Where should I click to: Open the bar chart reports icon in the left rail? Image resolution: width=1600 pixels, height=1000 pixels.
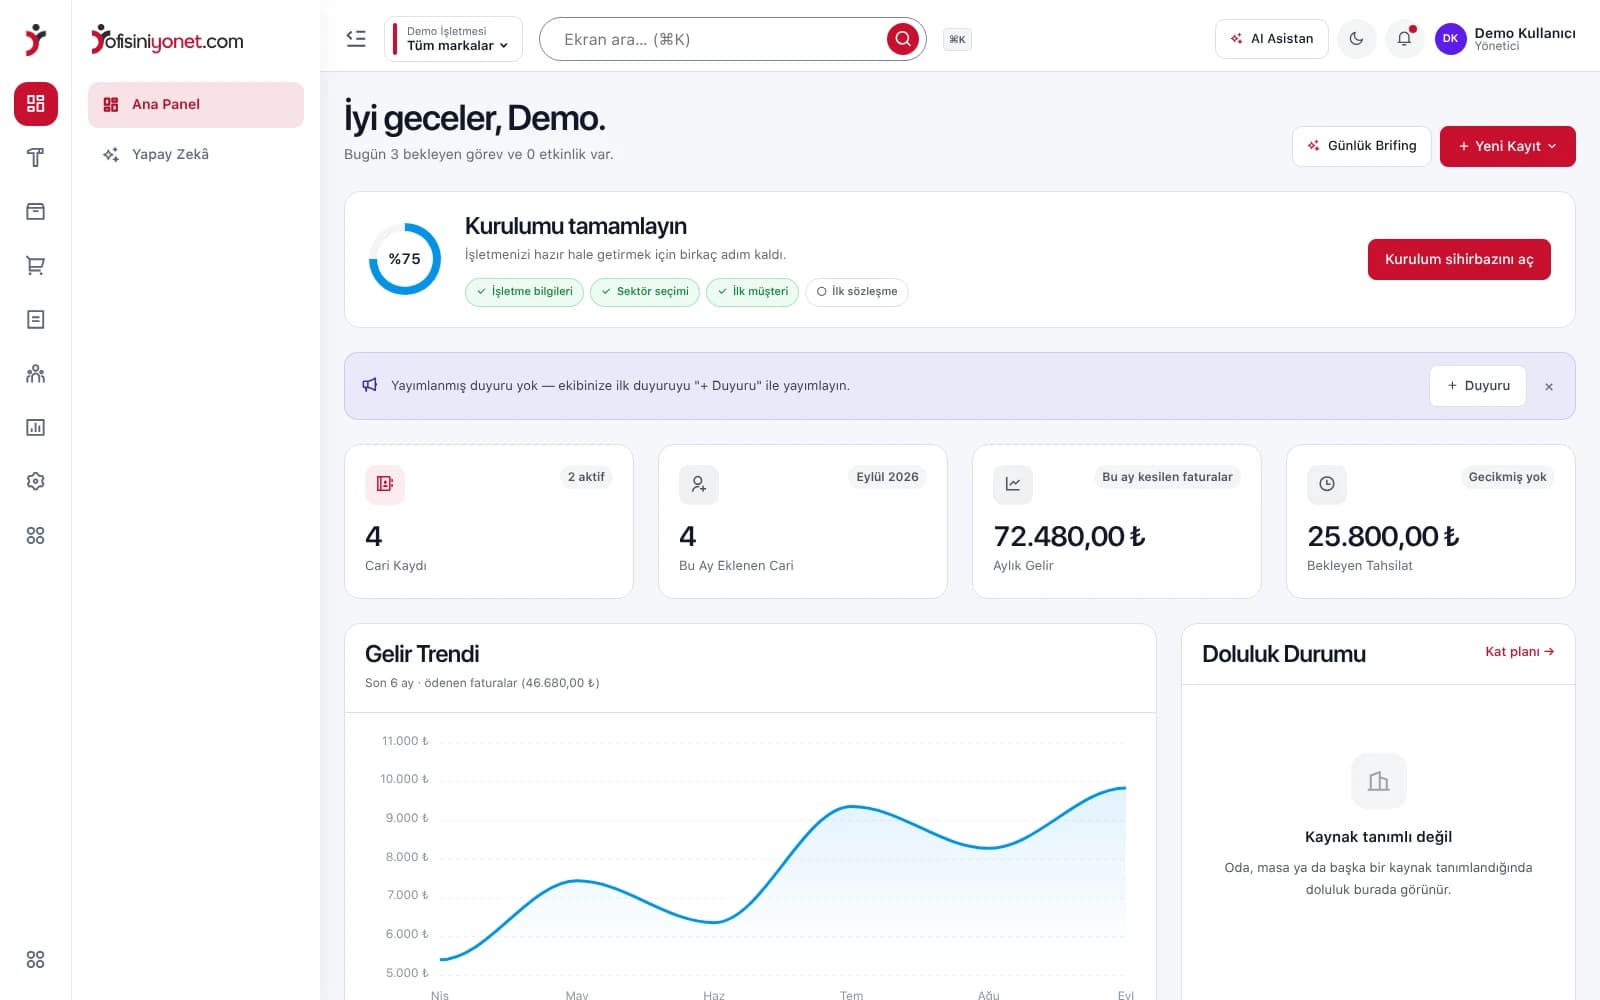click(36, 427)
